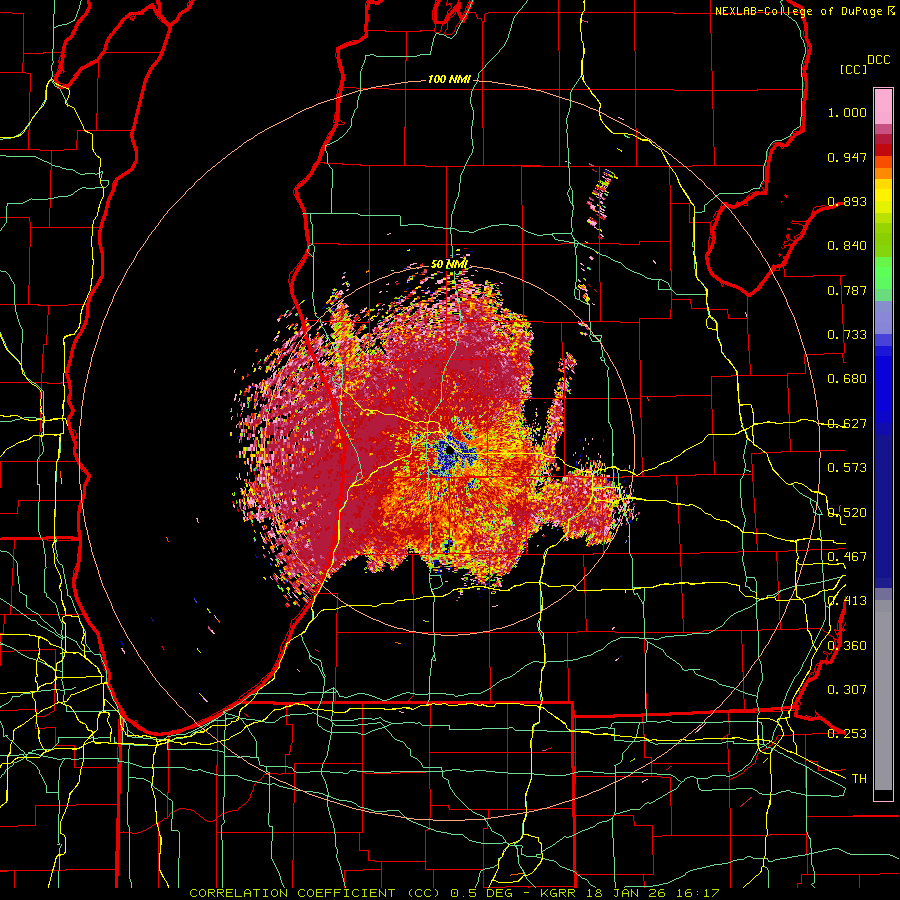Click the 0.840 legend value
The image size is (900, 900).
coord(847,246)
